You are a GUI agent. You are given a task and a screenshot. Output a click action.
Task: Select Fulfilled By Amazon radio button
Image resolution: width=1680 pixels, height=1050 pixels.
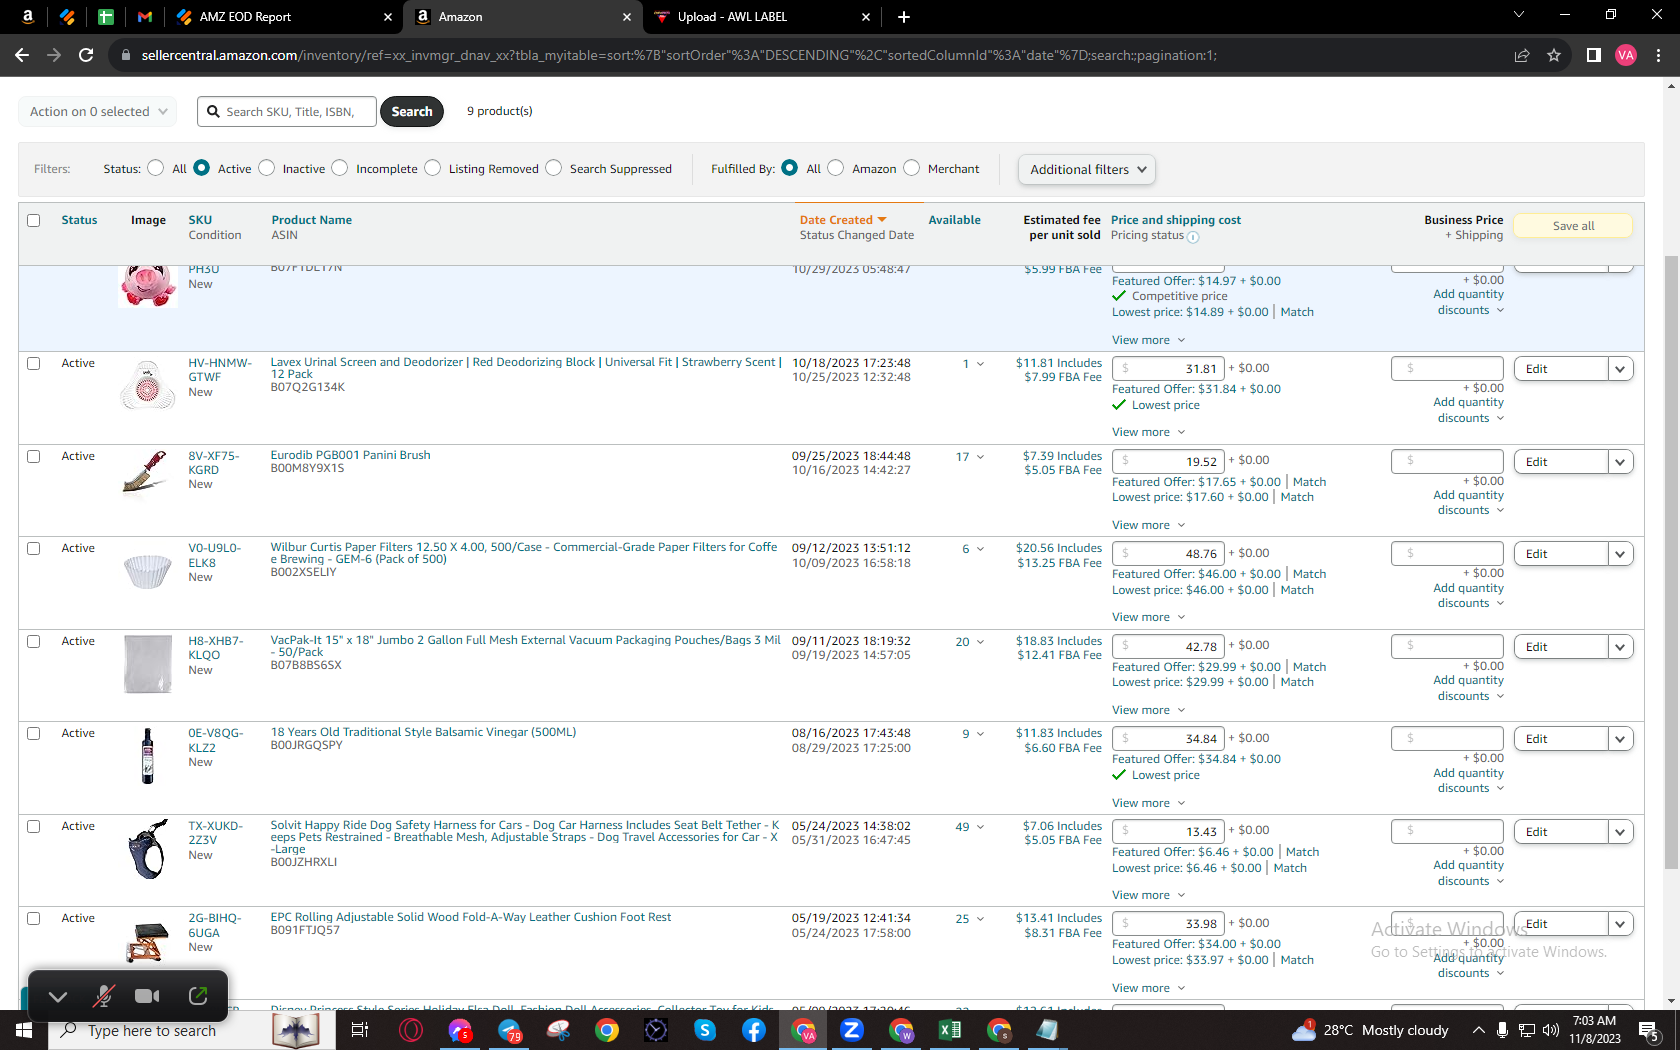coord(836,168)
